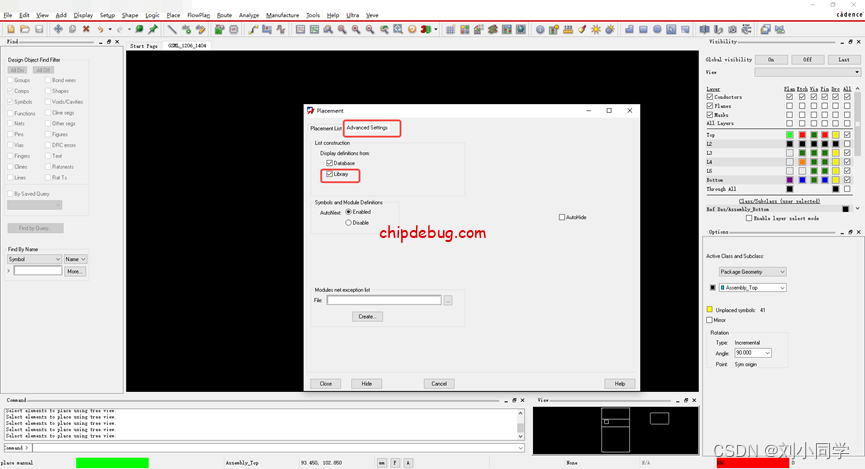This screenshot has height=469, width=865.
Task: Click the Top layer green Plan swatch
Action: (789, 135)
